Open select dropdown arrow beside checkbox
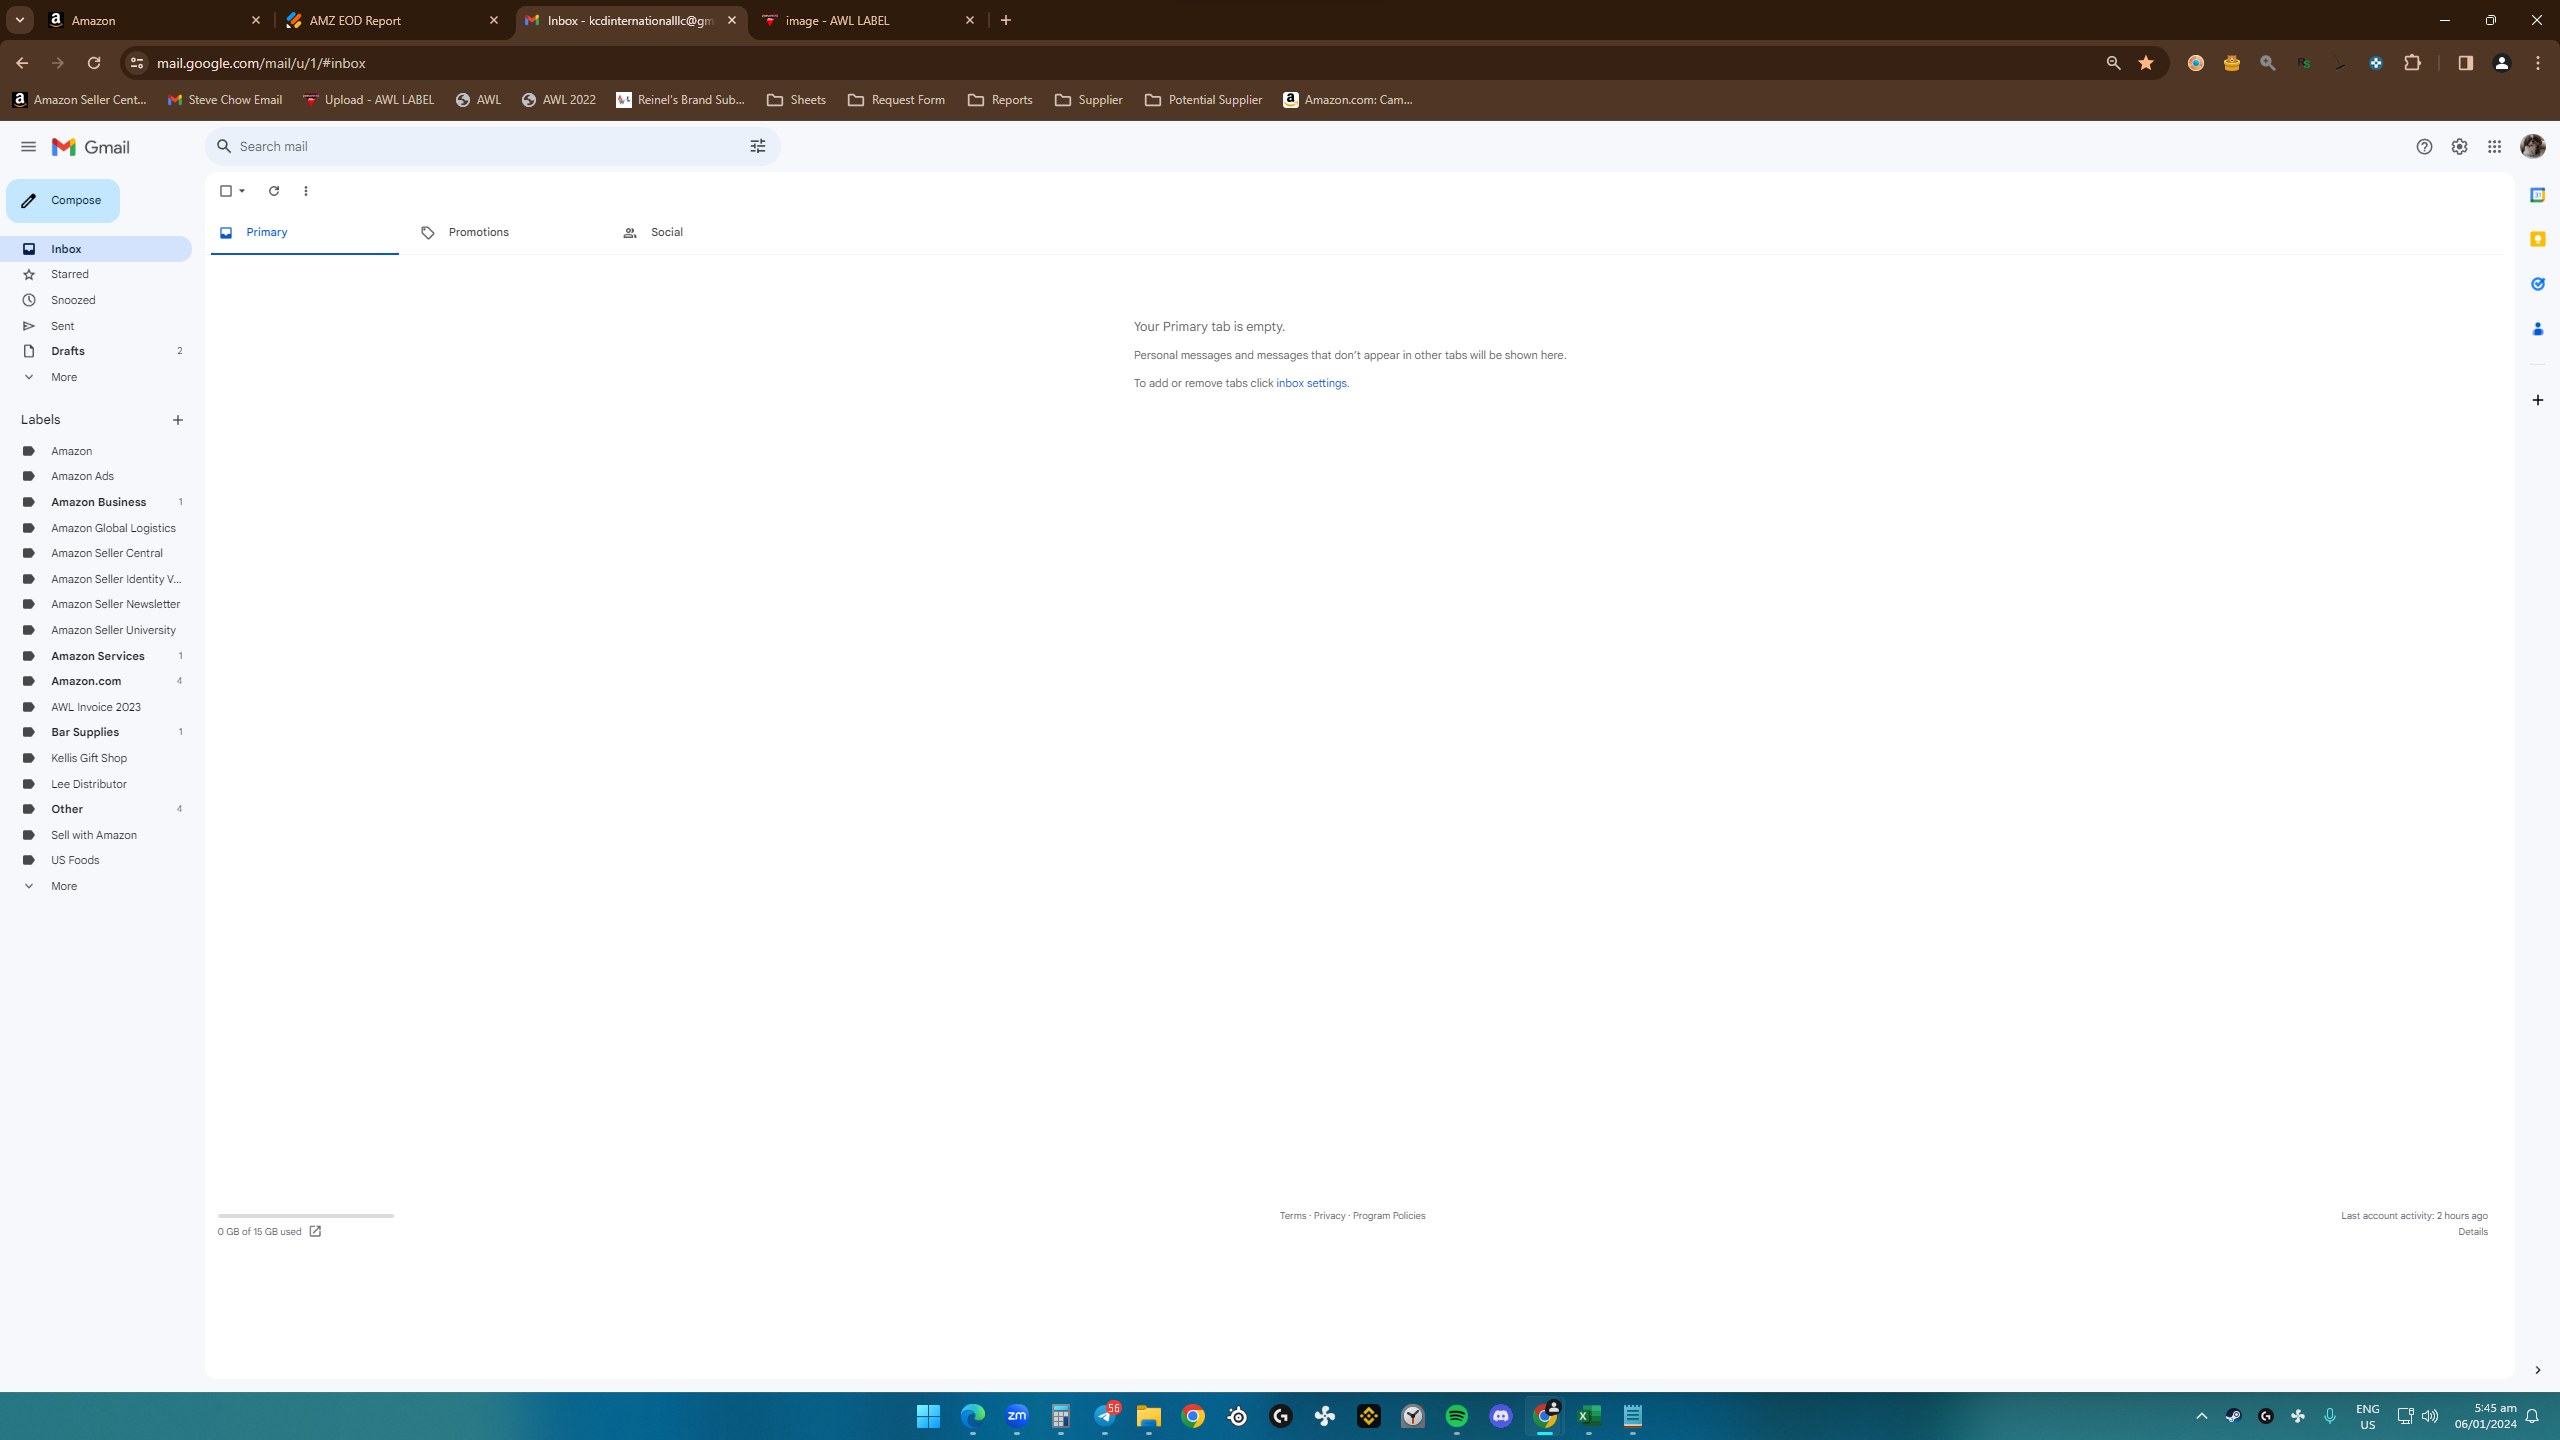 tap(242, 191)
